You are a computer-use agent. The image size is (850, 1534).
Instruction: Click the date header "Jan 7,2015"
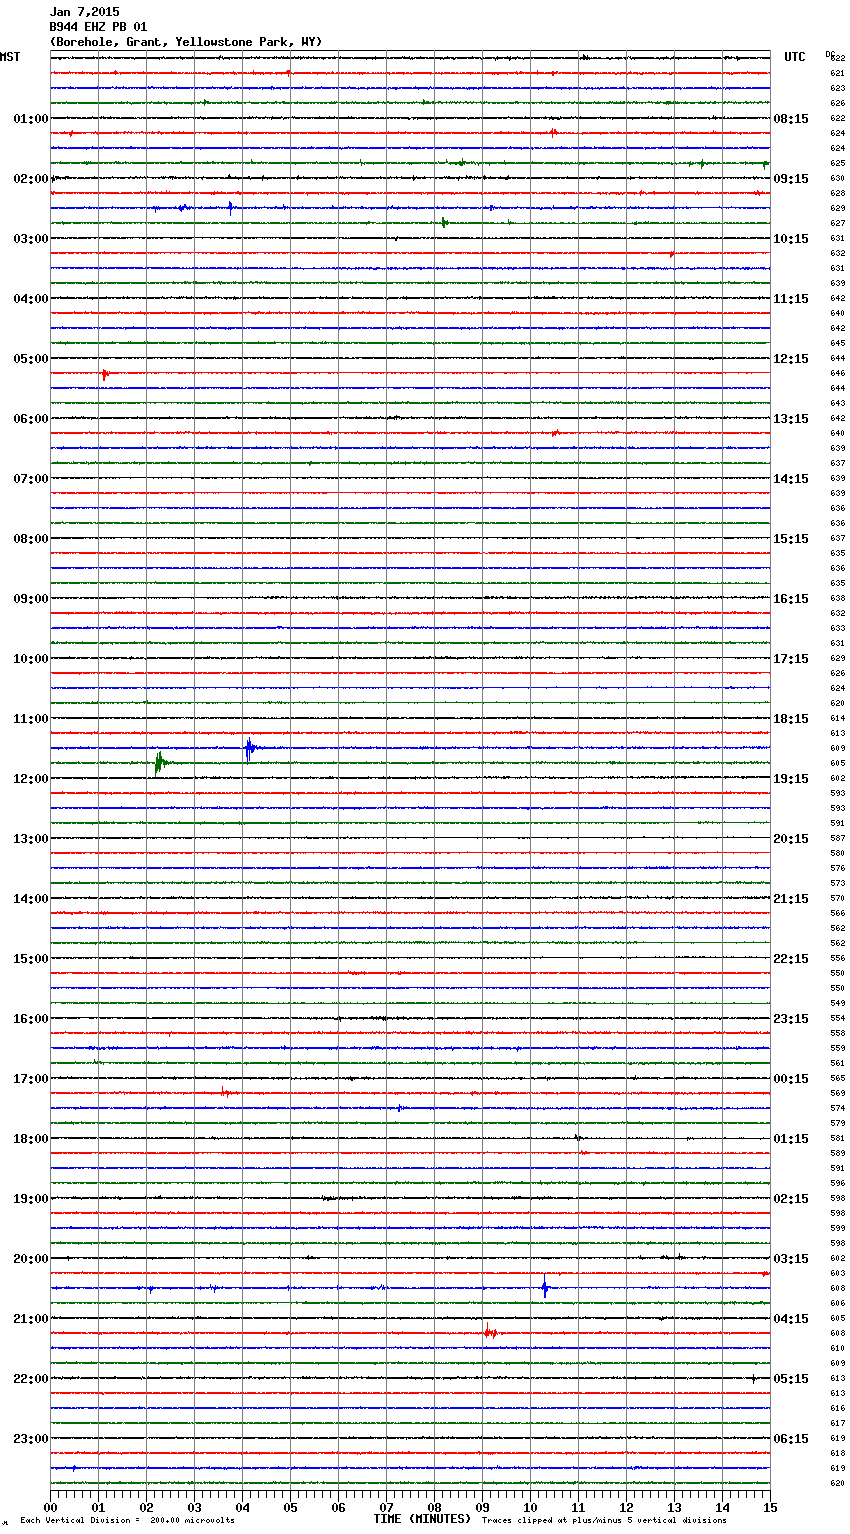pos(84,12)
